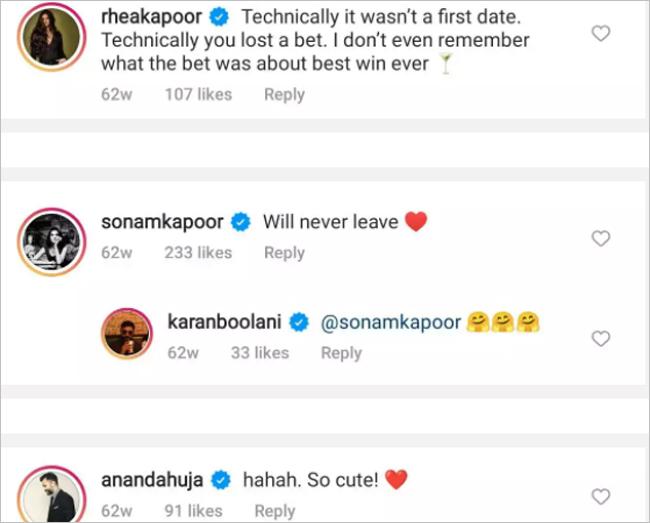Like sonamkapoor's 'Will never leave' comment
Image resolution: width=650 pixels, height=523 pixels.
600,238
